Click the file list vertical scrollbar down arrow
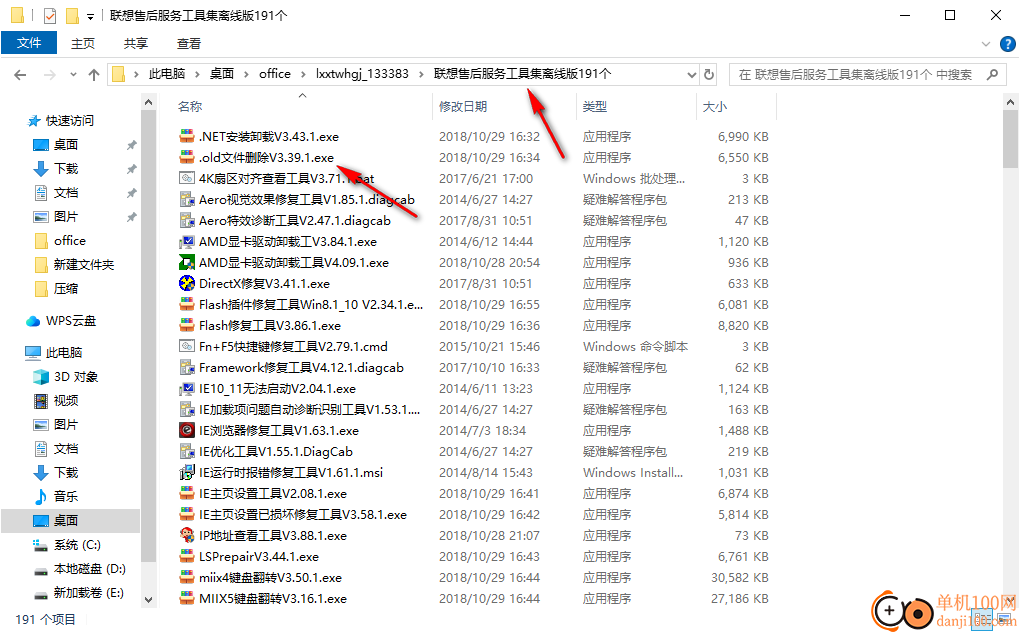This screenshot has height=632, width=1020. (1010, 600)
